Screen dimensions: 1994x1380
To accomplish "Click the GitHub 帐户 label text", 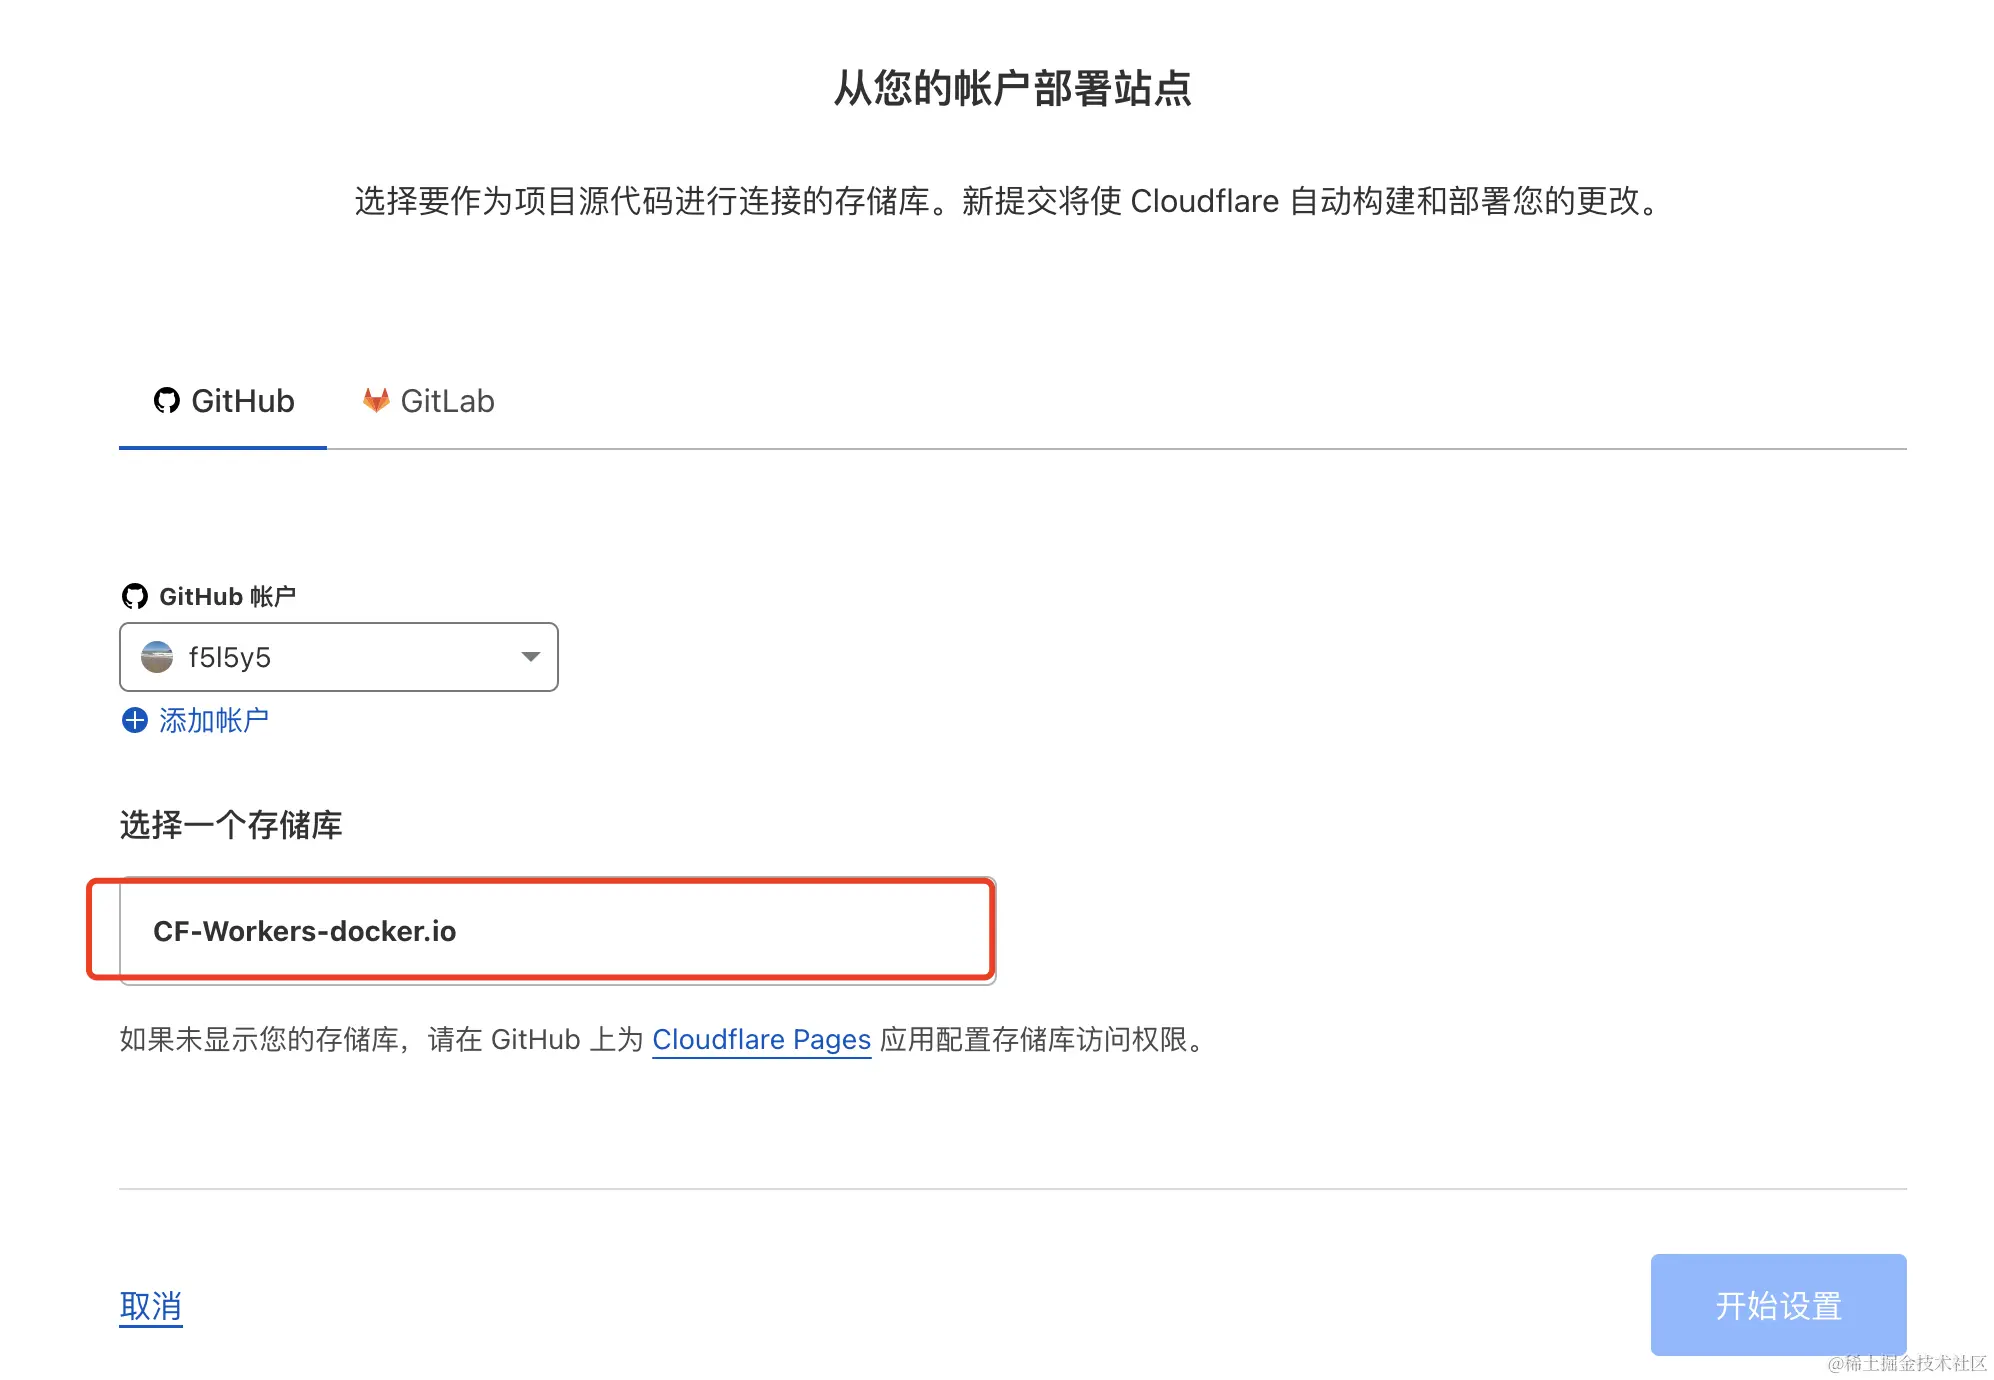I will click(x=227, y=597).
